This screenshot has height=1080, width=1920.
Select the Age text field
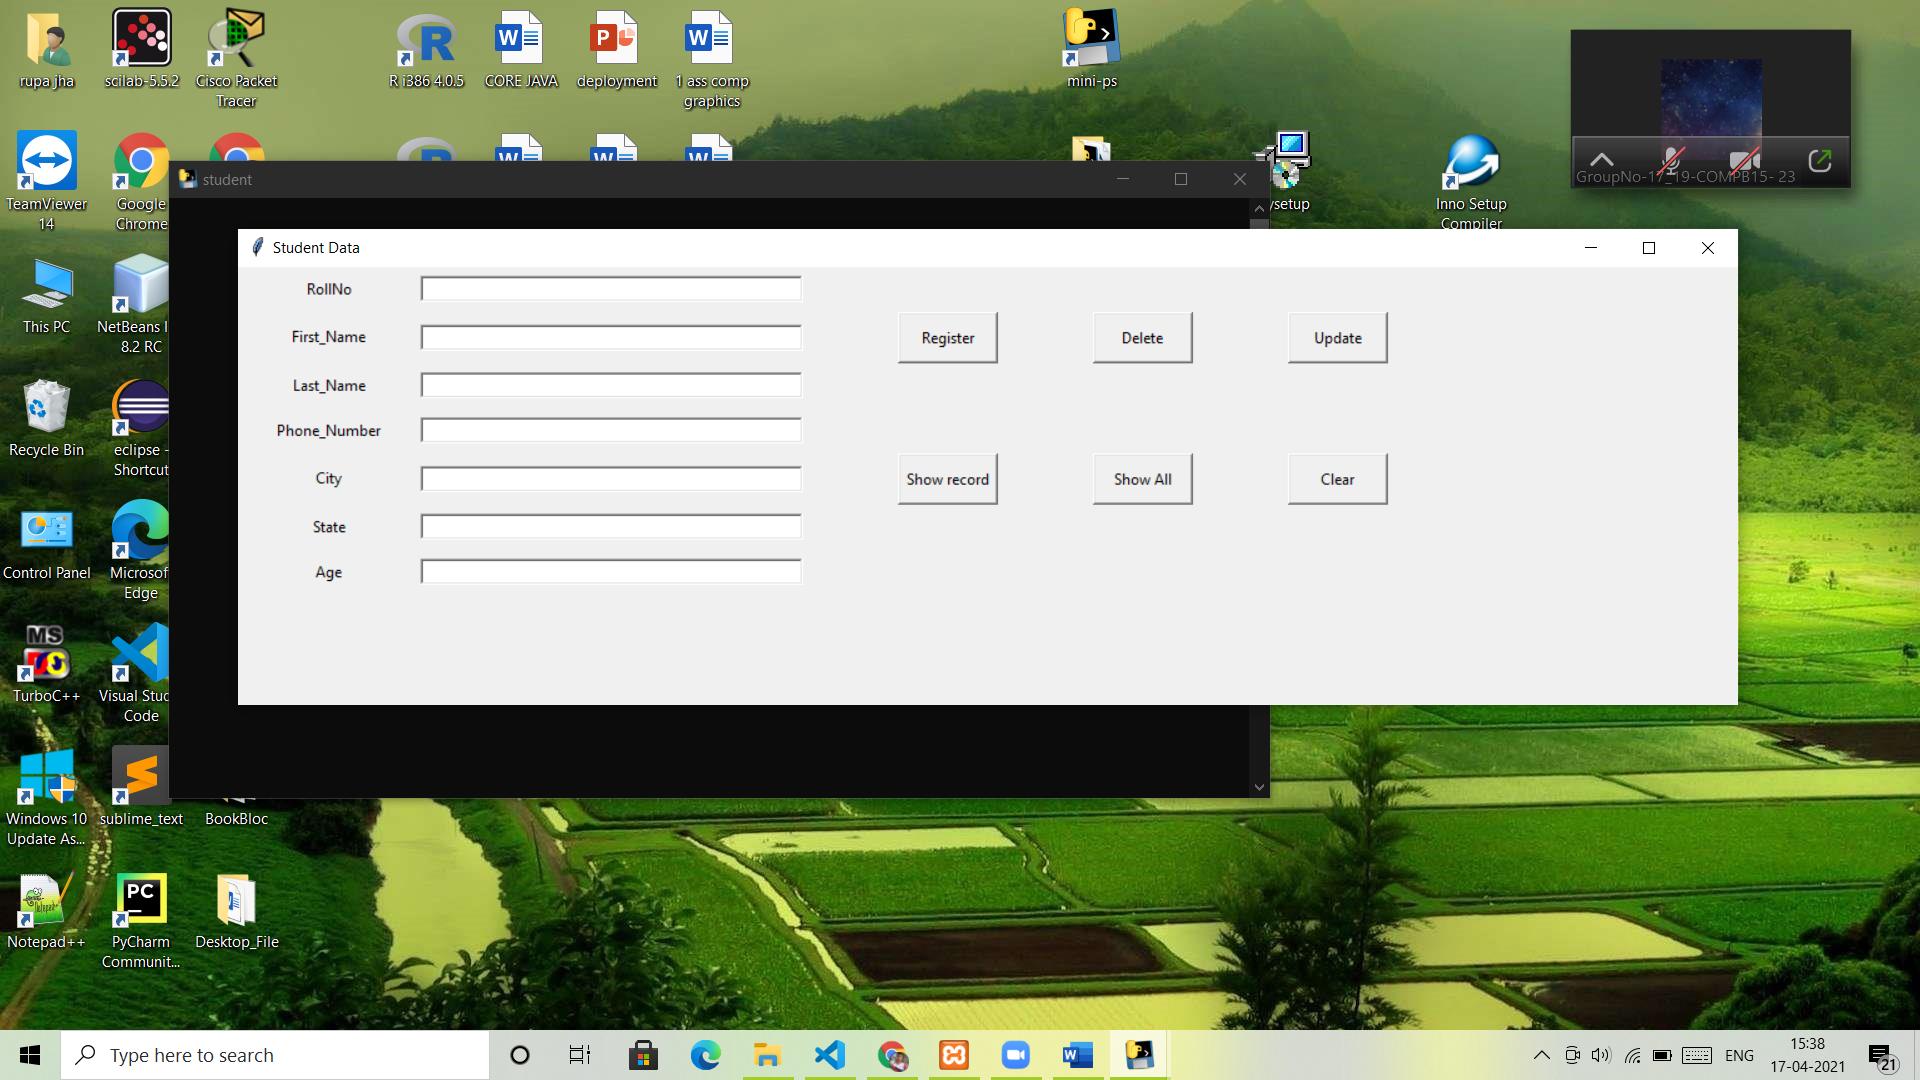610,572
